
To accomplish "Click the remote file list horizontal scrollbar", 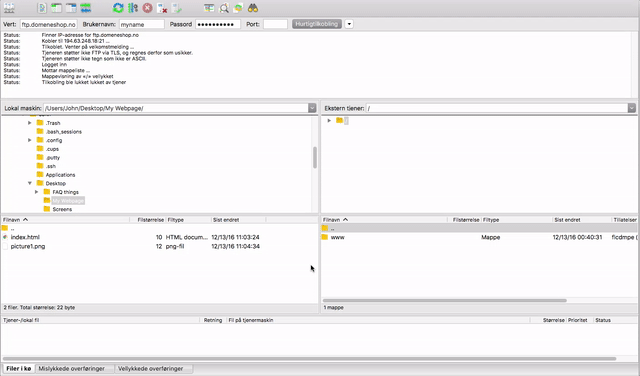I will [x=444, y=300].
